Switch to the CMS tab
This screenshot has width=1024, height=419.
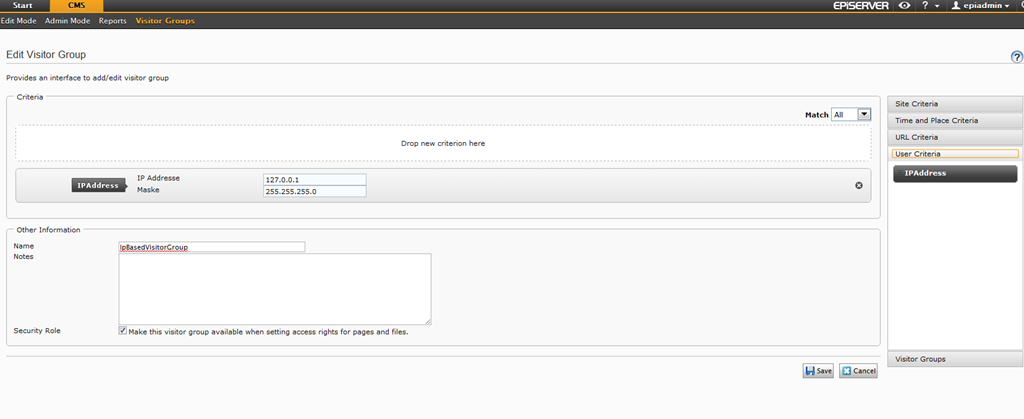76,6
